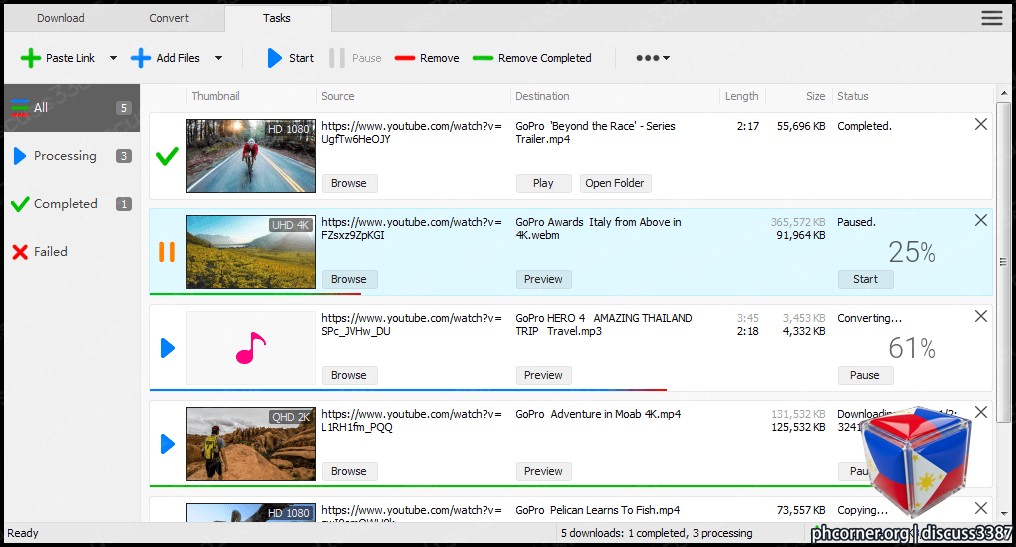Viewport: 1016px width, 547px height.
Task: Browse source of Adventure in Moab task
Action: (349, 471)
